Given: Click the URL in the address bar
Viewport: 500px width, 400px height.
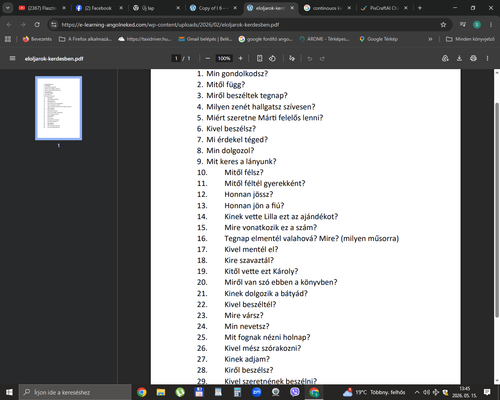Looking at the screenshot, I should [x=170, y=24].
